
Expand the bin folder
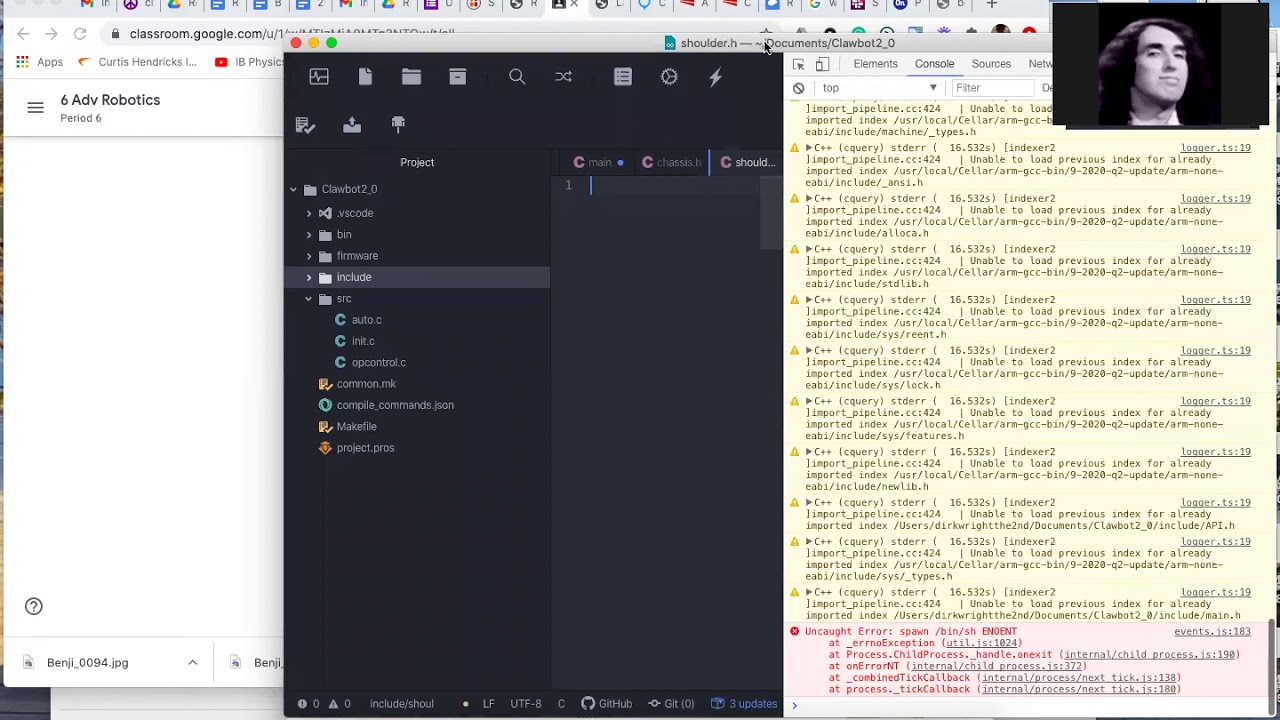[309, 235]
